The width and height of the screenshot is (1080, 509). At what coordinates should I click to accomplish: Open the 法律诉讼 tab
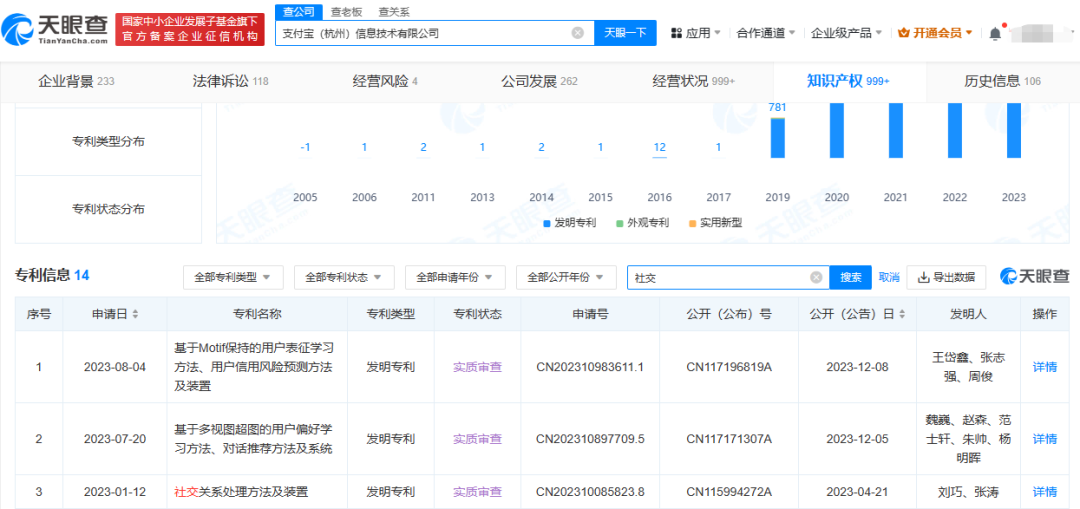tap(230, 81)
